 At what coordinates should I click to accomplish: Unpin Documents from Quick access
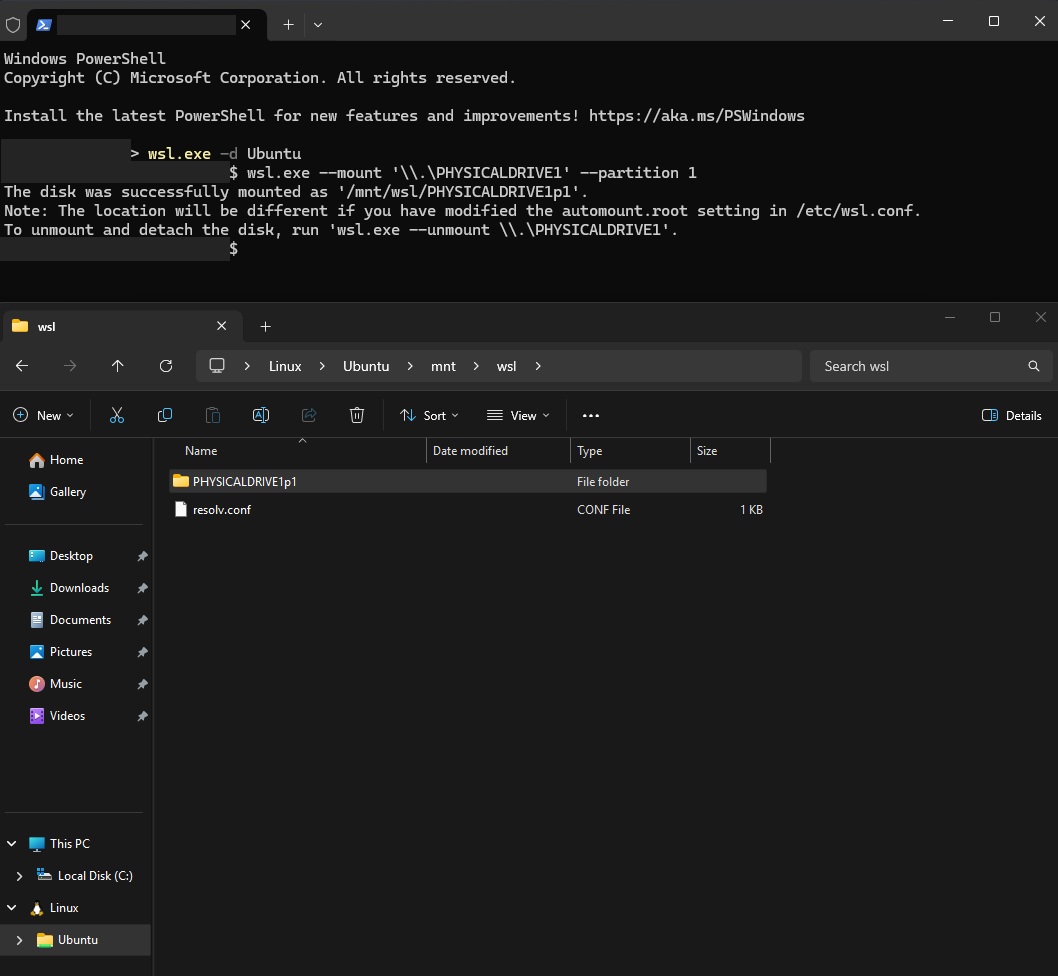142,620
